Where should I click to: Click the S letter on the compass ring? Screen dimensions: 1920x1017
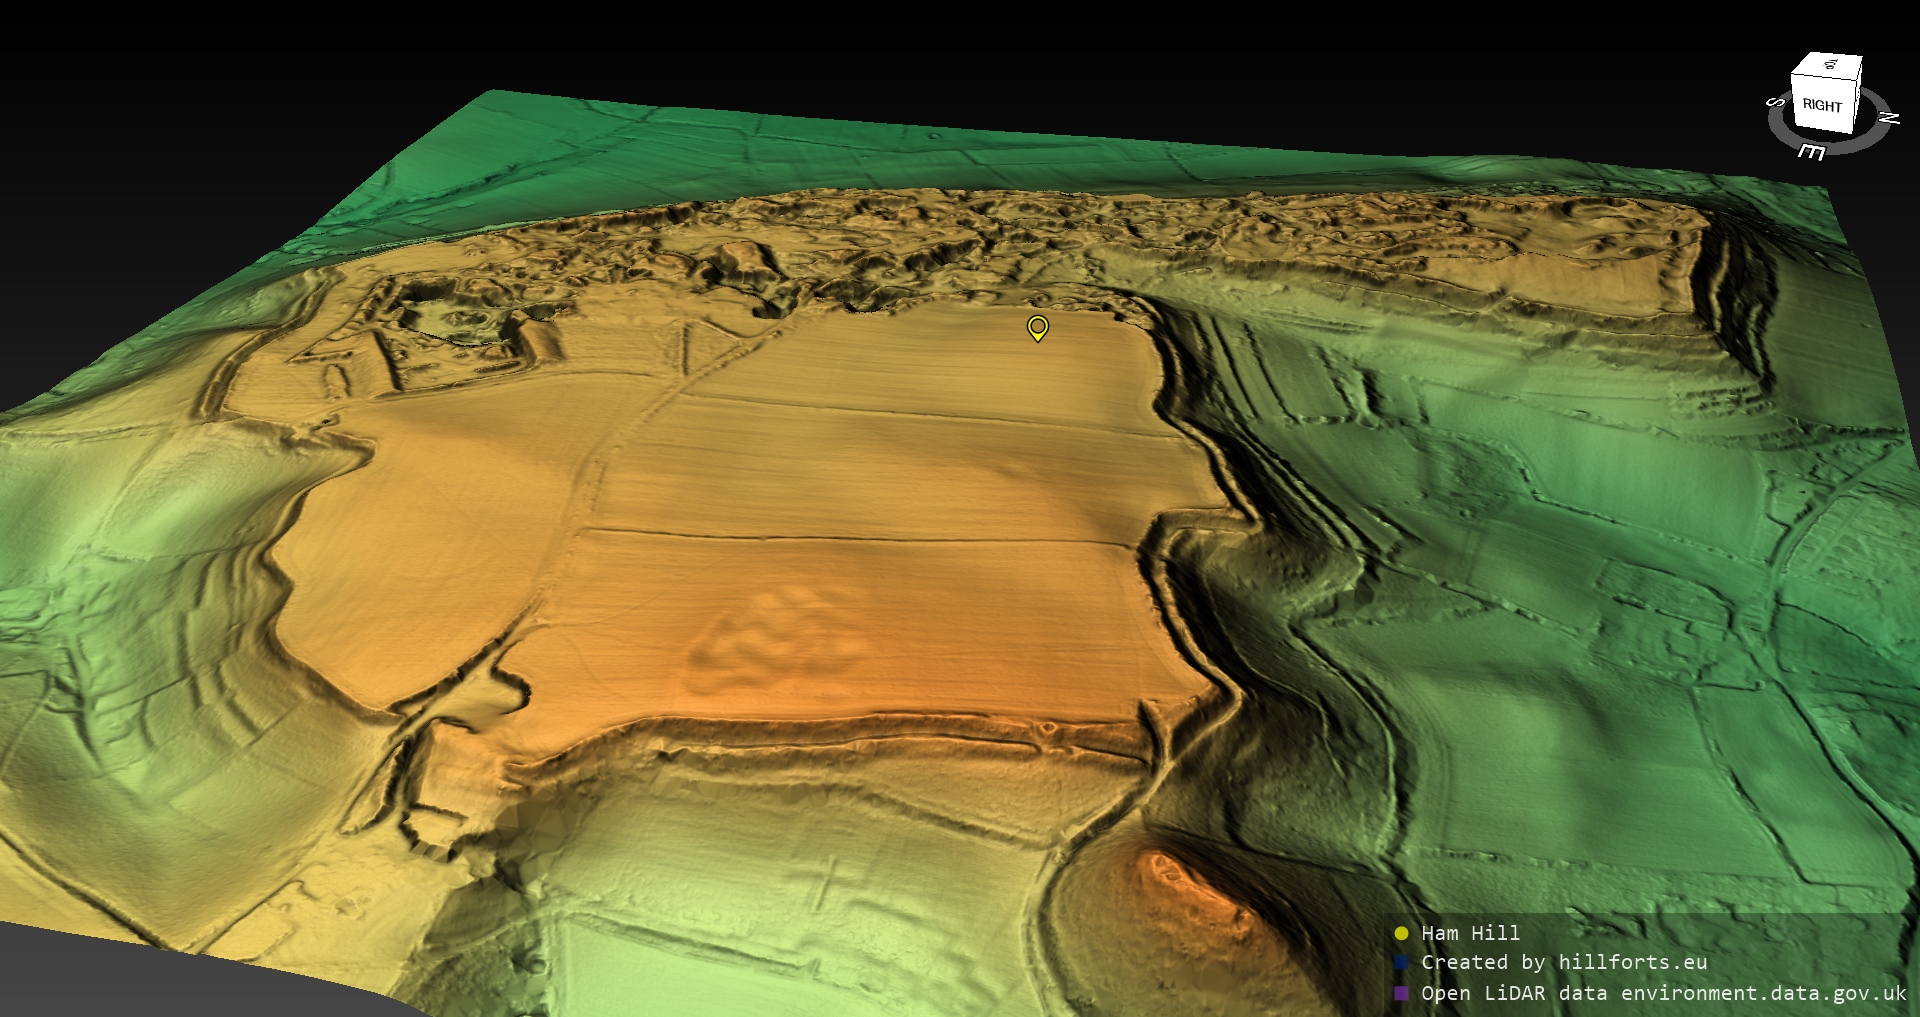tap(1774, 102)
